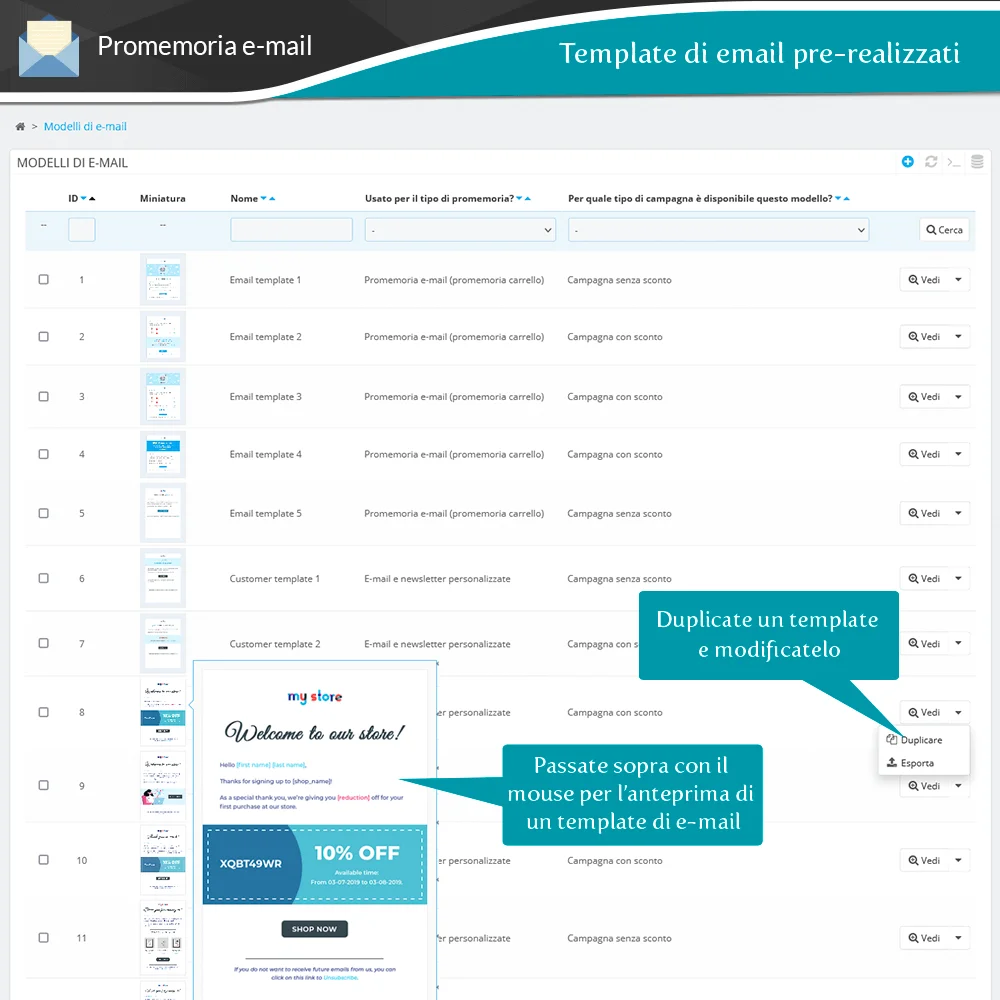Image resolution: width=1000 pixels, height=1000 pixels.
Task: Open the campaign type filter dropdown
Action: tap(719, 229)
